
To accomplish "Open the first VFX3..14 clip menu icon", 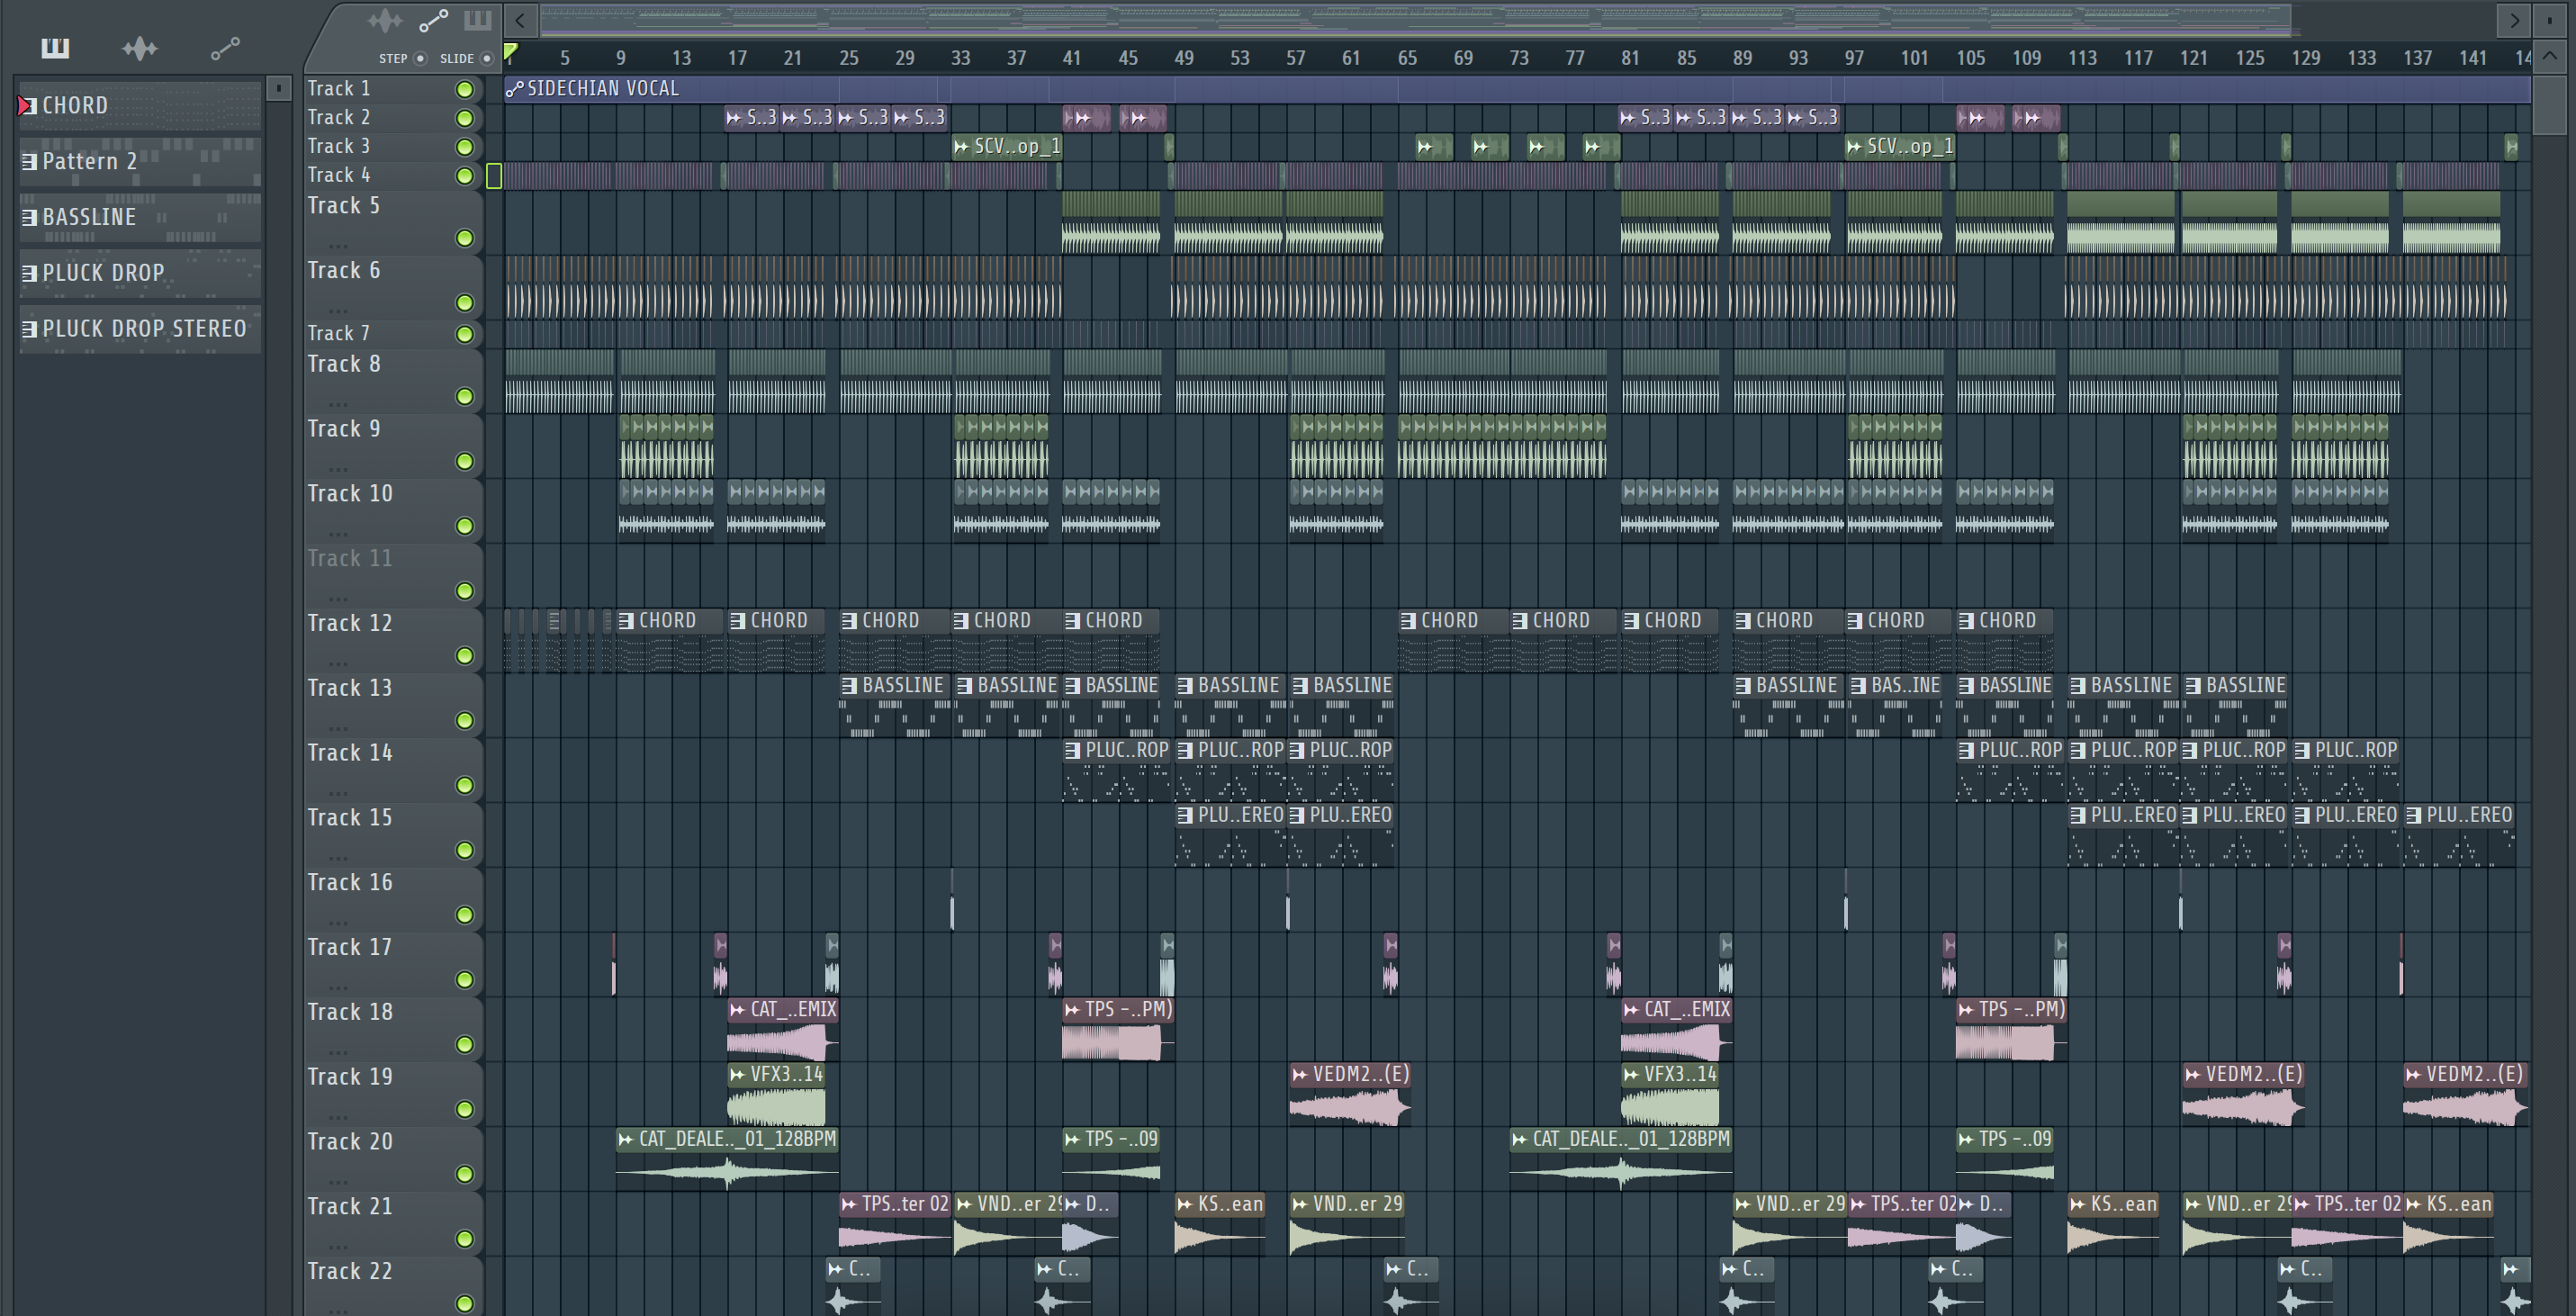I will pyautogui.click(x=738, y=1074).
